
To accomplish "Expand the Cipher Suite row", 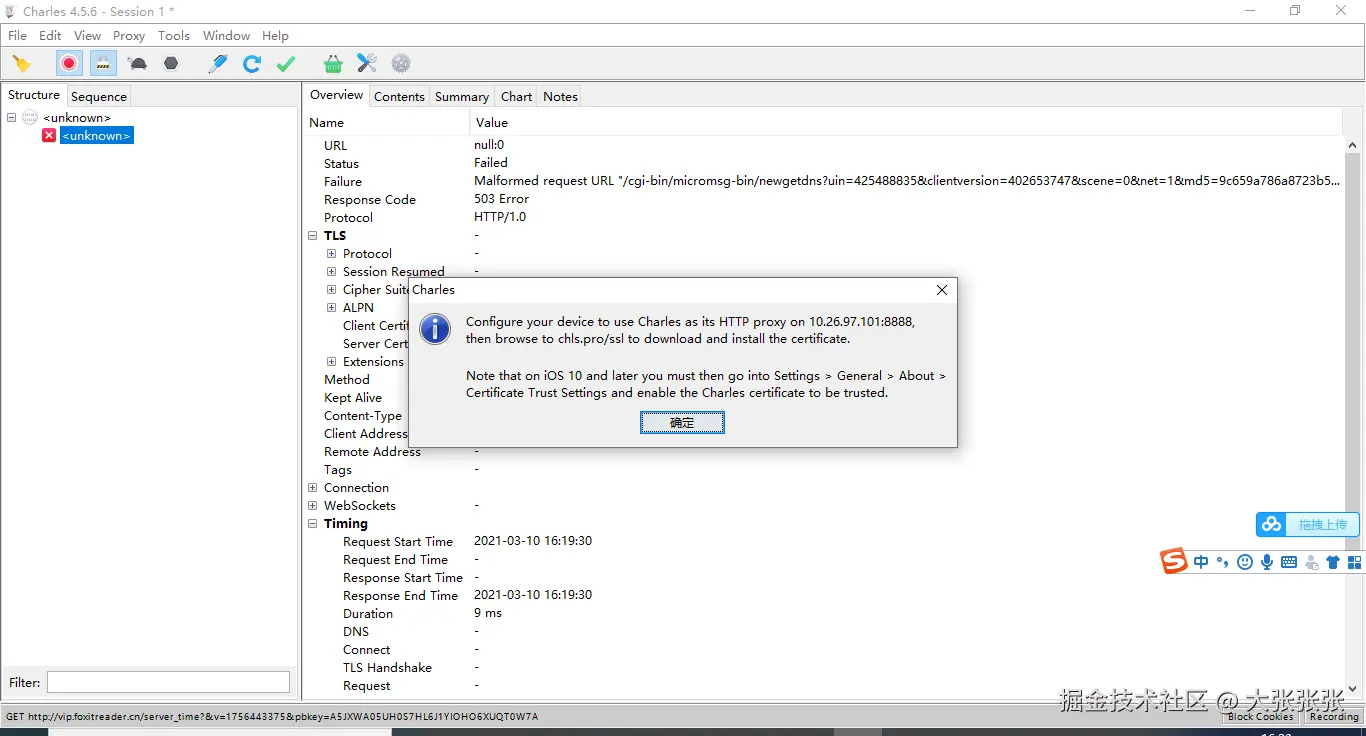I will [331, 290].
